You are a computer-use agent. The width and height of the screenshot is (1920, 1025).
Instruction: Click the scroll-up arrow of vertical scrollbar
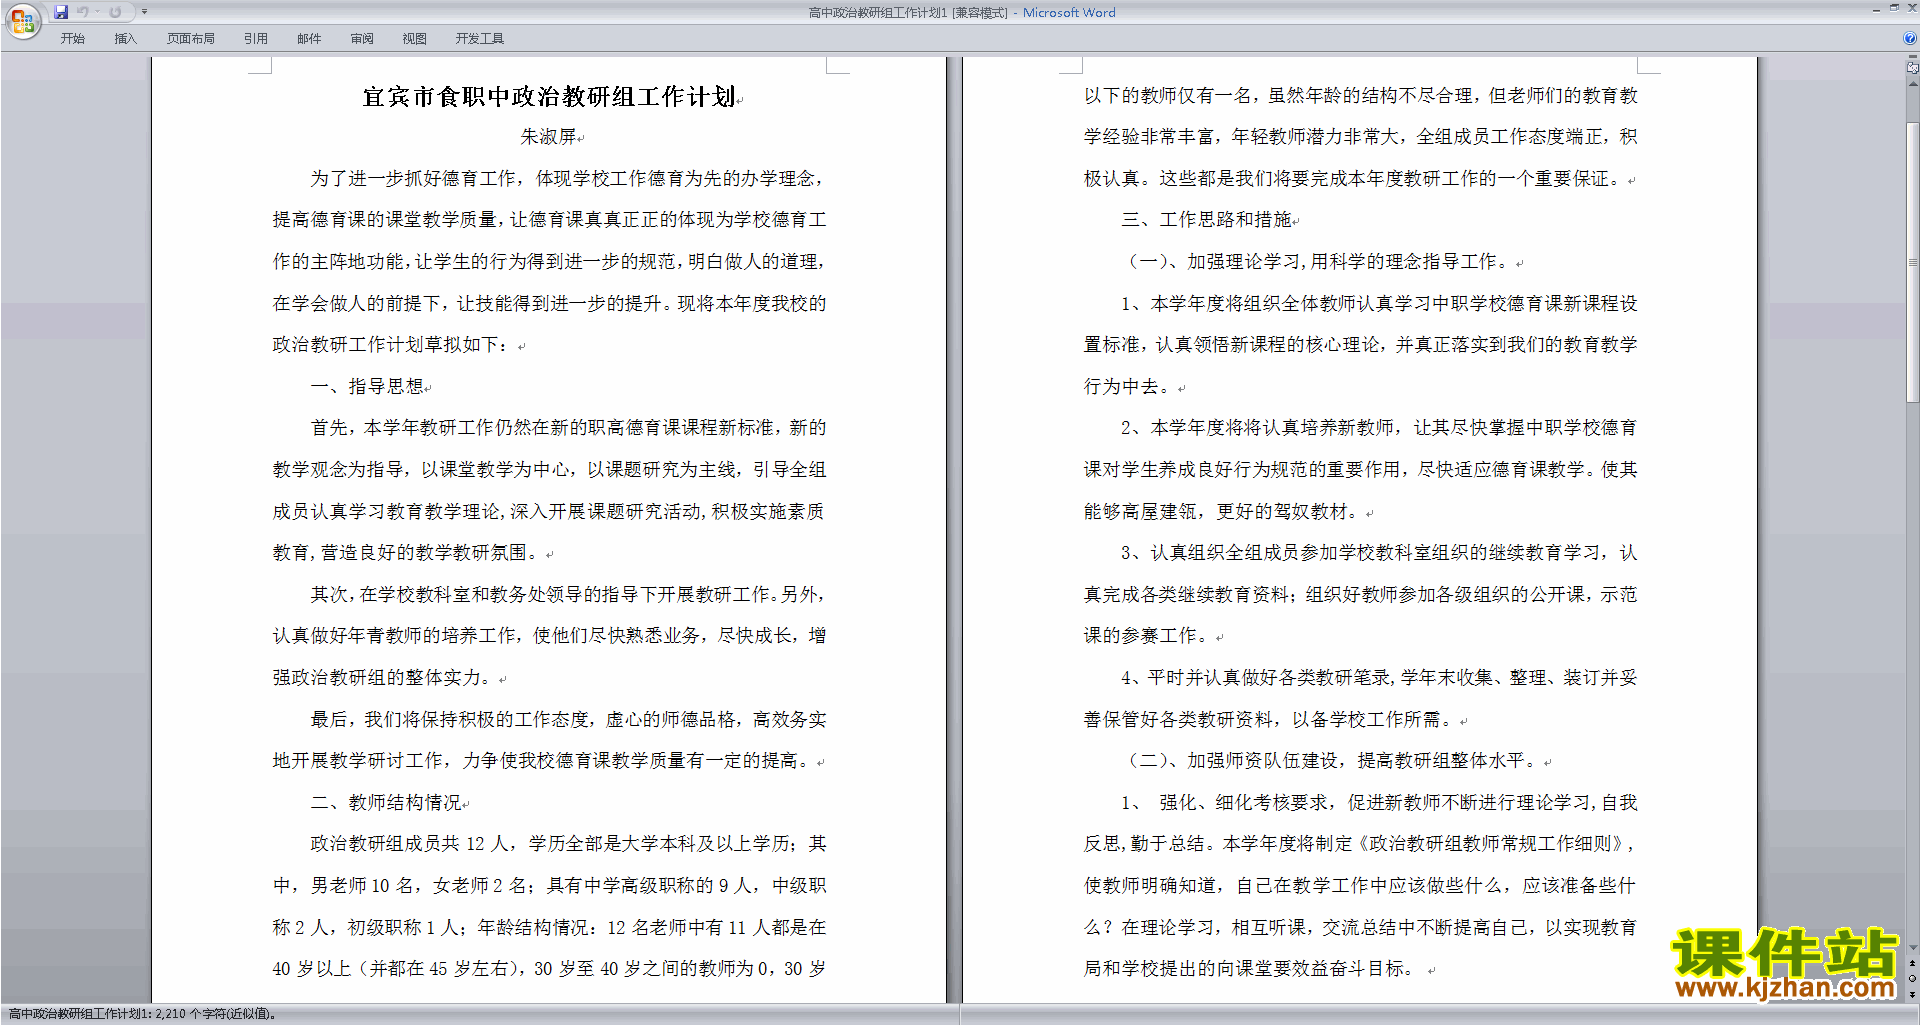(1912, 84)
